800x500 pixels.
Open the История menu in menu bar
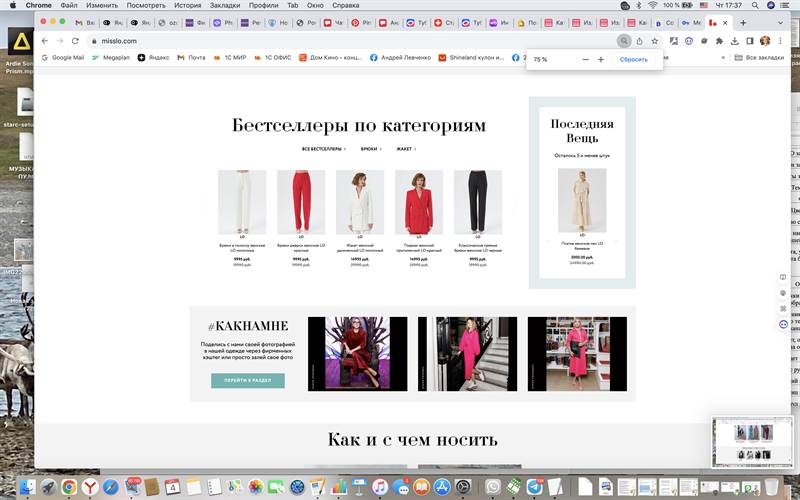click(188, 6)
